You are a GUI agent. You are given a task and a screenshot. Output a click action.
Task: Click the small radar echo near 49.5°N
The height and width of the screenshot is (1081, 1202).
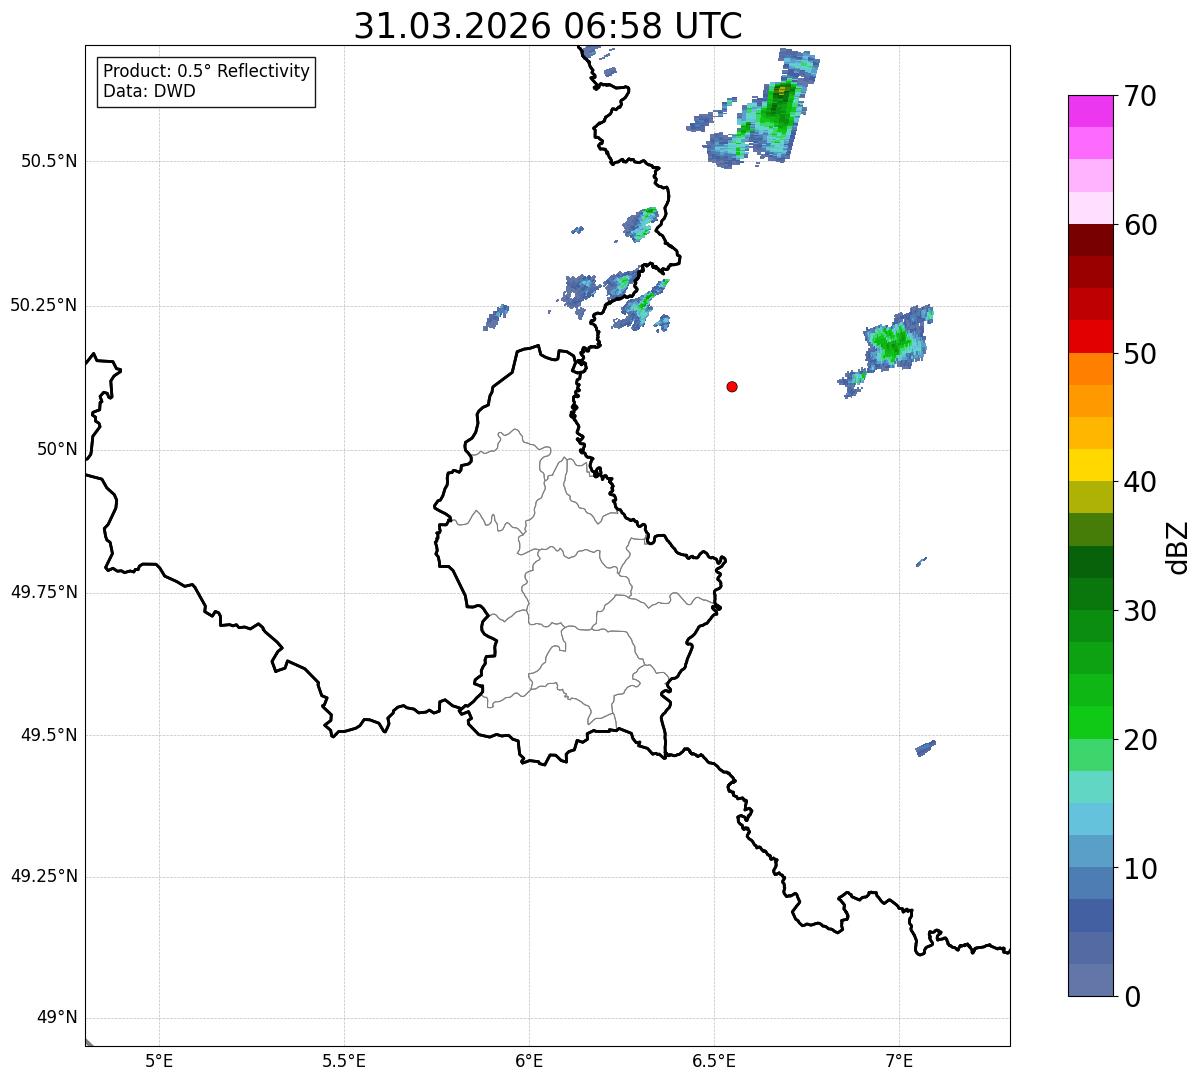point(925,748)
